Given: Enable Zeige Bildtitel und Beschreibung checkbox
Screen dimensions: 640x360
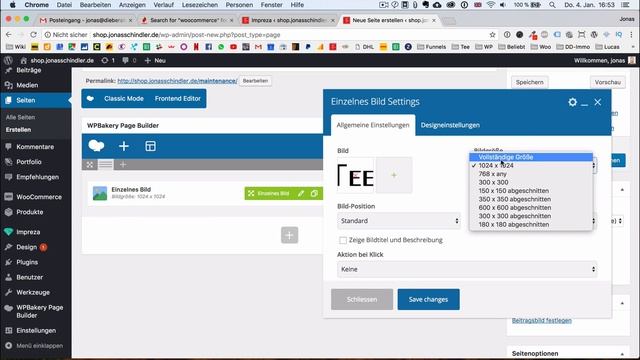Looking at the screenshot, I should tap(343, 240).
